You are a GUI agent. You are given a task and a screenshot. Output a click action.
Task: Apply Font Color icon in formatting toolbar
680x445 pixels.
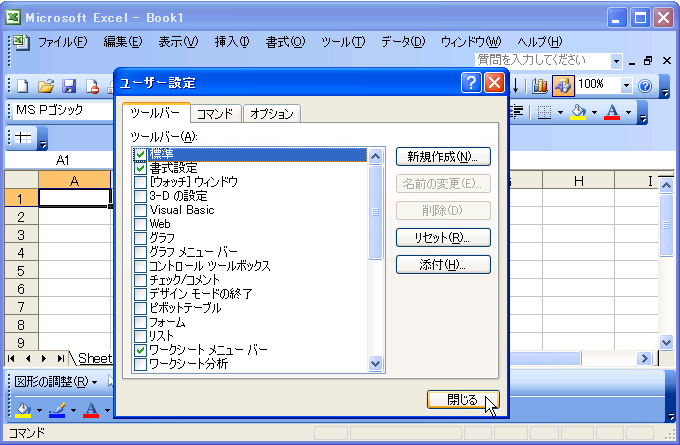pyautogui.click(x=612, y=112)
